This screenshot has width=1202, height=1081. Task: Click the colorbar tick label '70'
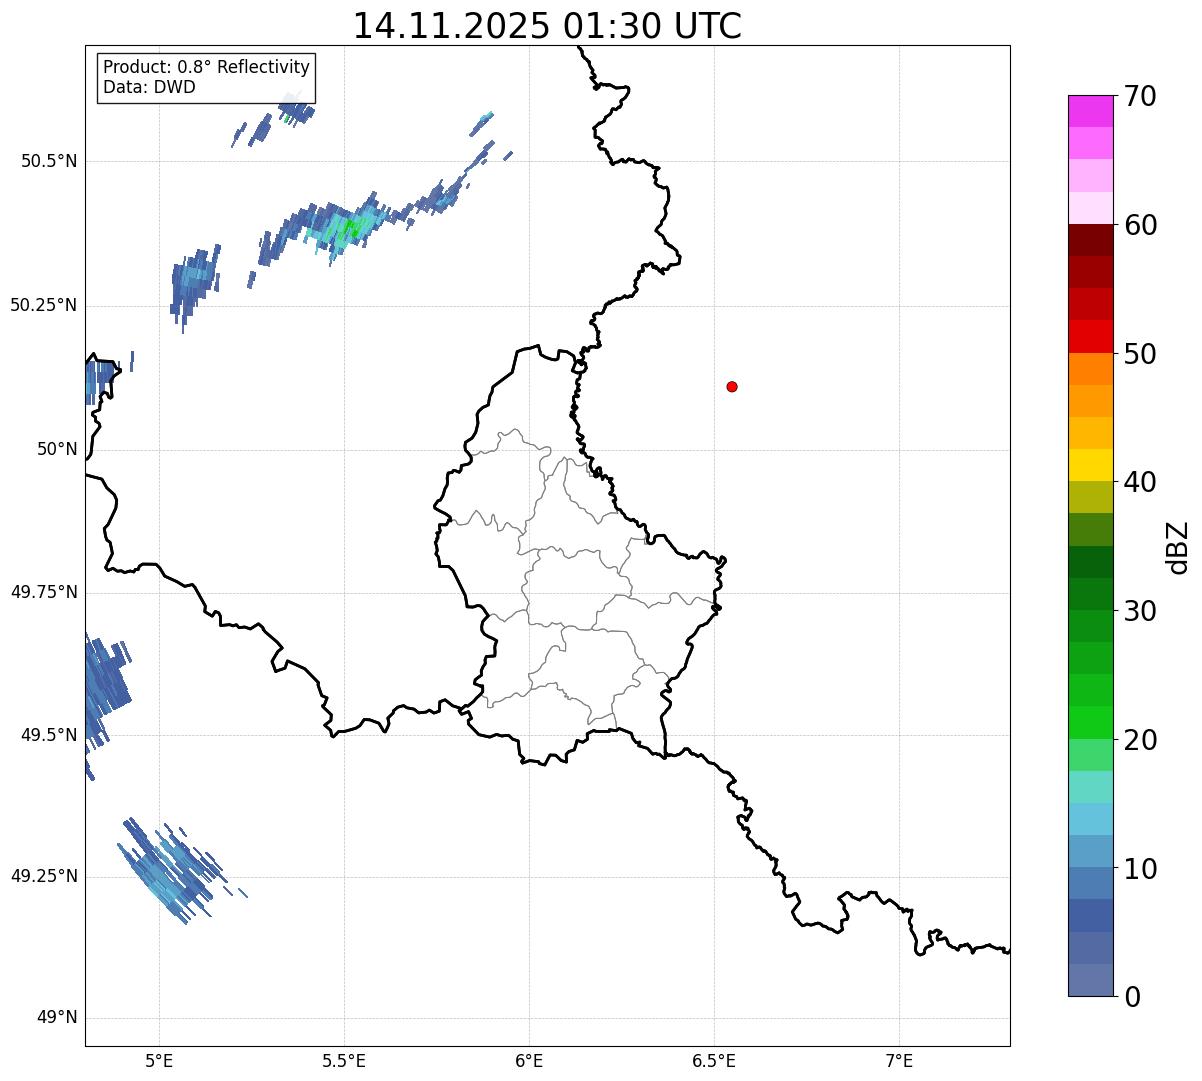tap(1139, 96)
